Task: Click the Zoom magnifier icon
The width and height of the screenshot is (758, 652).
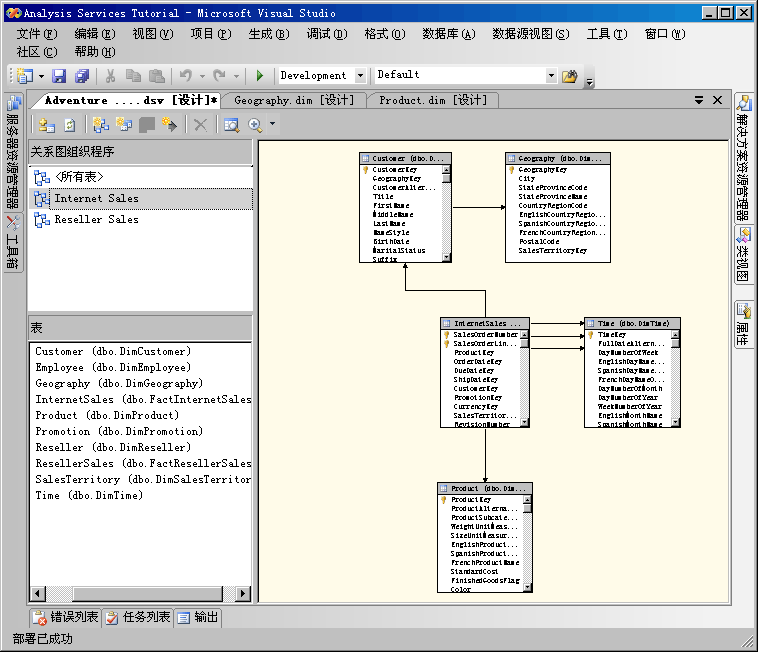Action: [255, 125]
